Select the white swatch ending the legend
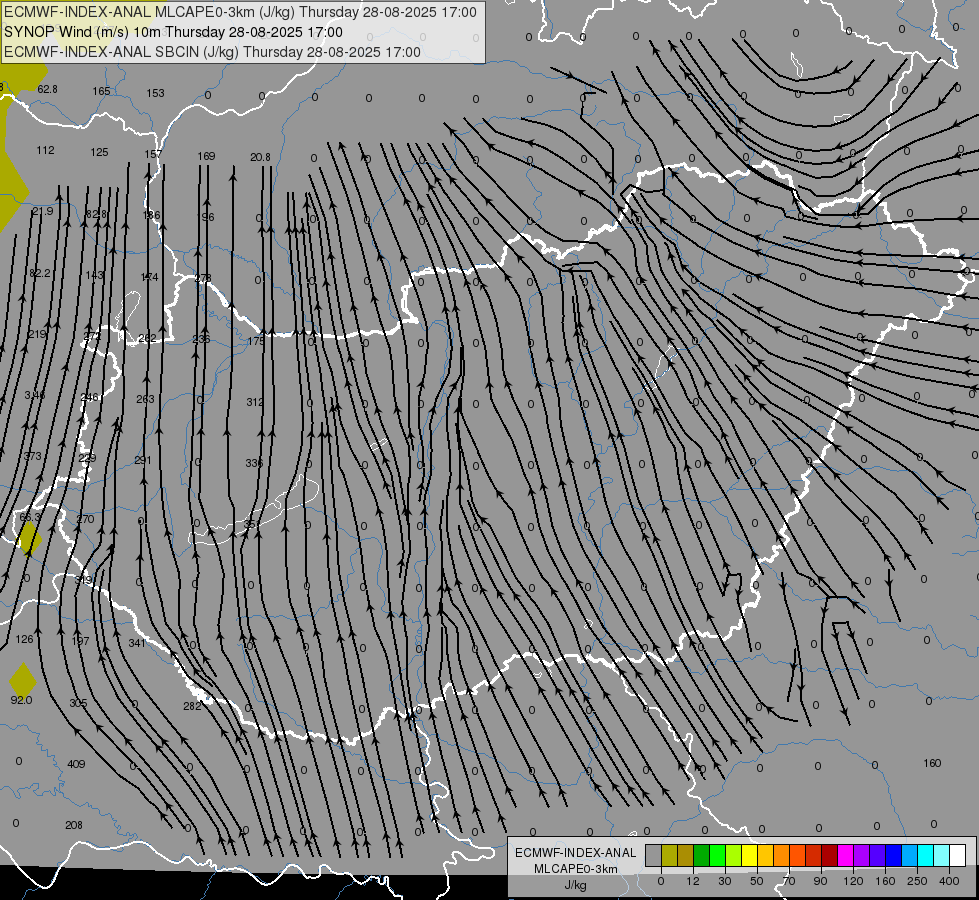This screenshot has width=979, height=900. 958,855
